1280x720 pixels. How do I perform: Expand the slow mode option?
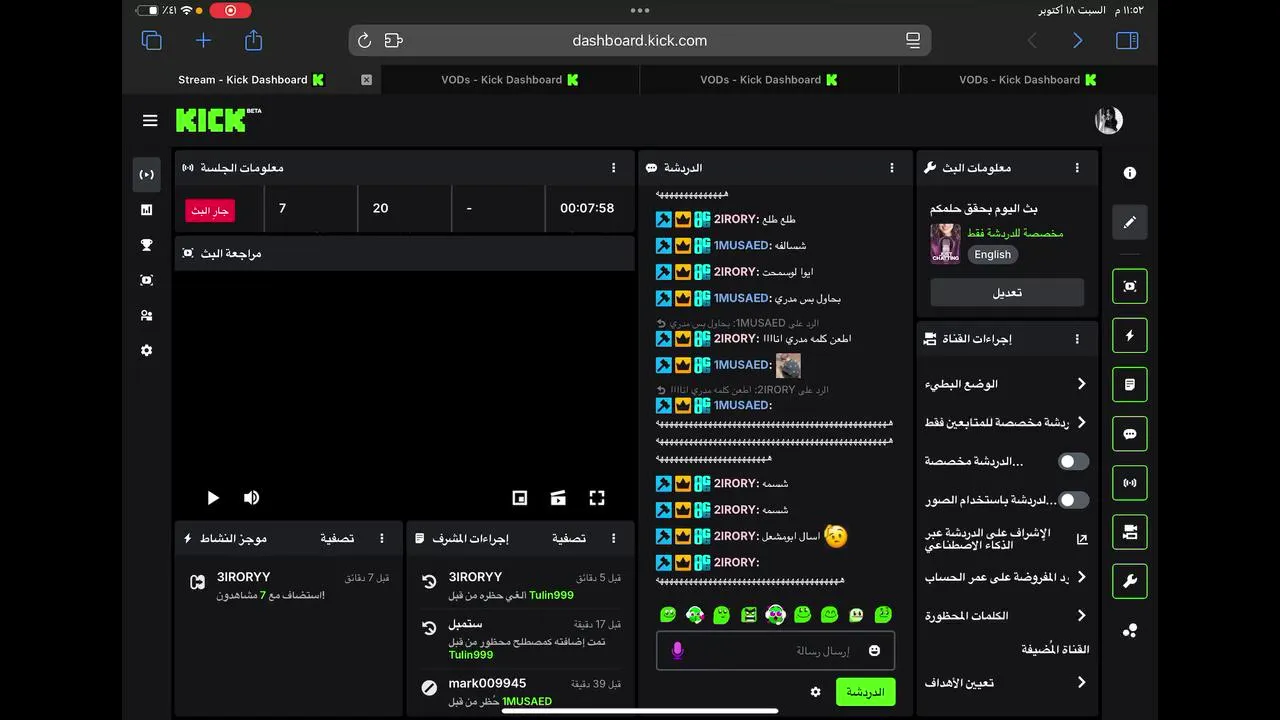tap(1007, 384)
